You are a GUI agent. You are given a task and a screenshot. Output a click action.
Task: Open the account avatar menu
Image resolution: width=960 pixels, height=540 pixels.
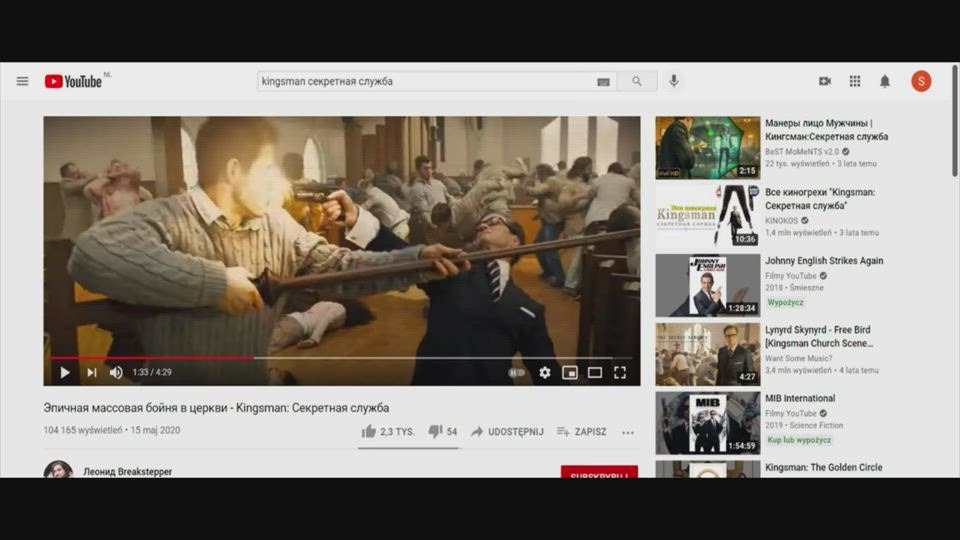tap(921, 81)
